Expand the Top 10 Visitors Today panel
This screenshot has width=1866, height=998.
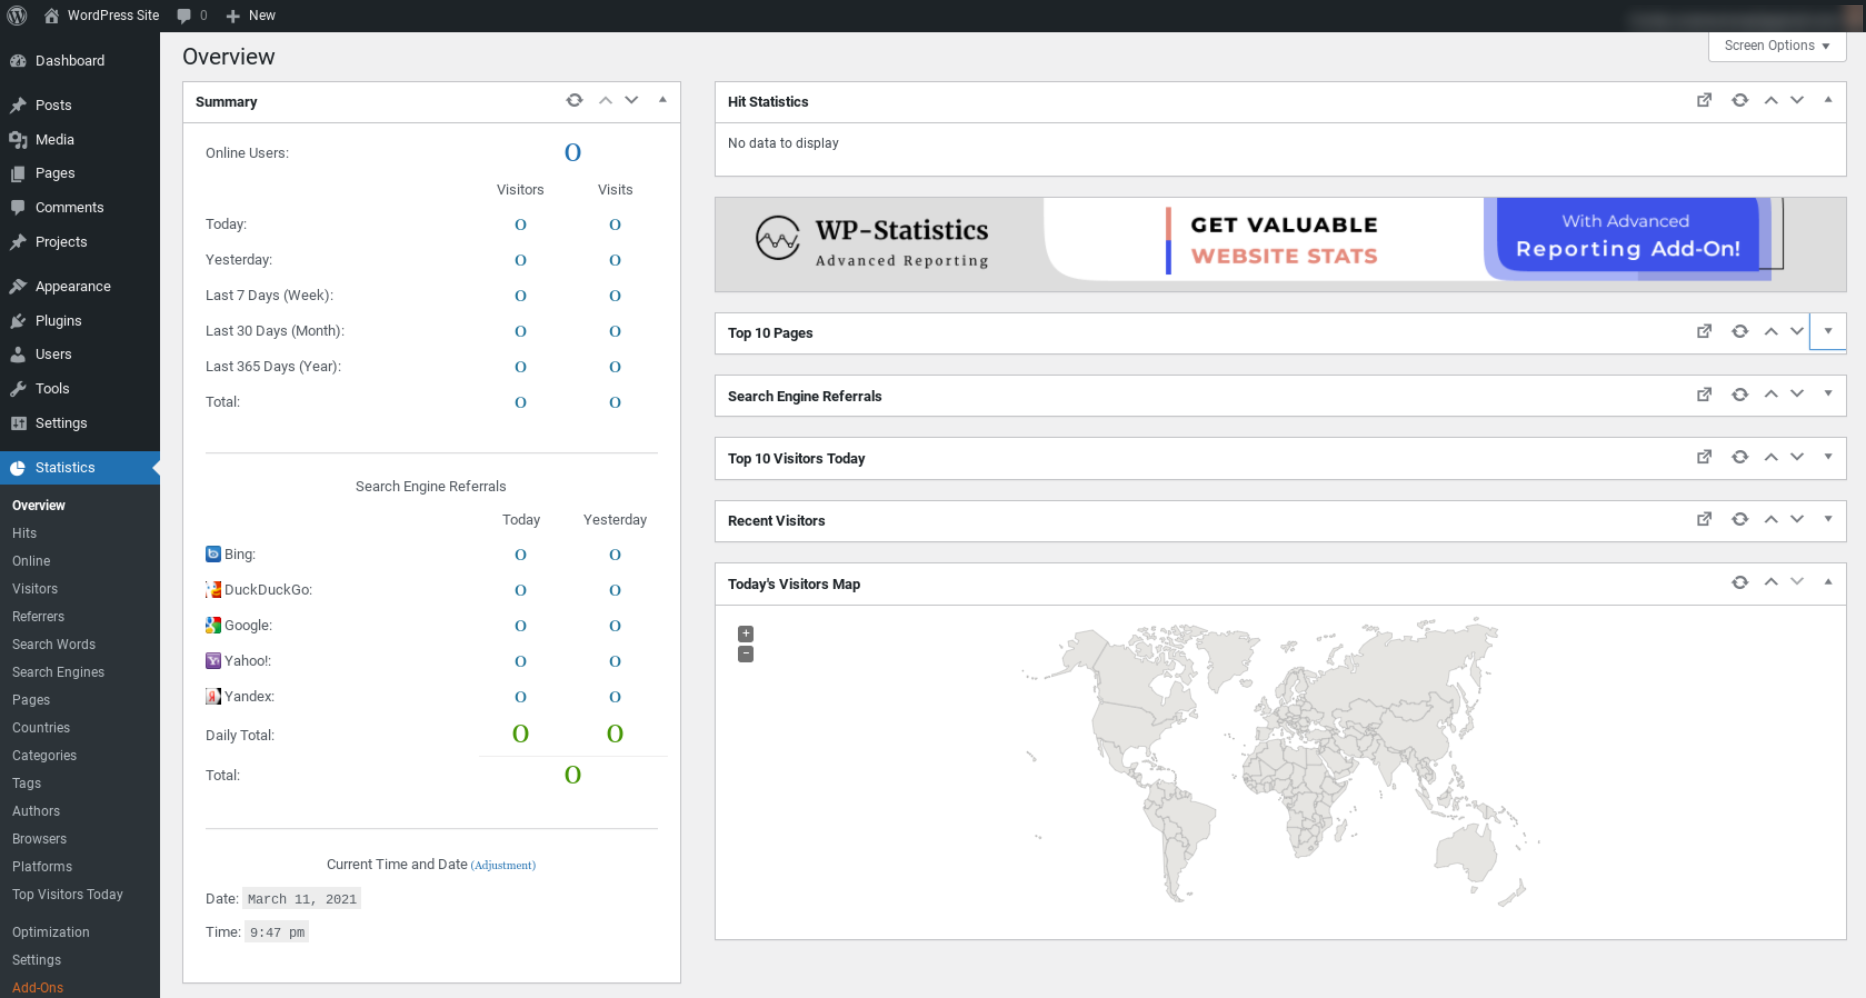point(1828,457)
